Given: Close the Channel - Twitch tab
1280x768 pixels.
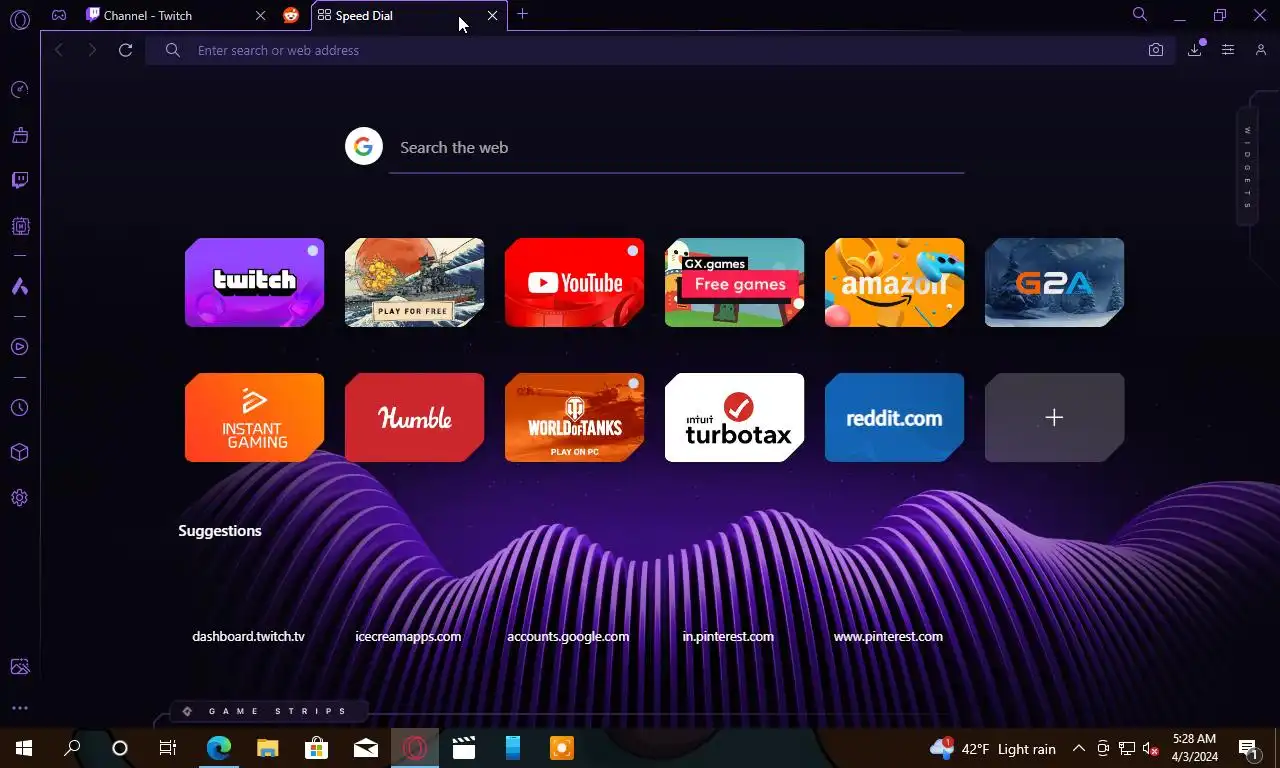Looking at the screenshot, I should (261, 16).
